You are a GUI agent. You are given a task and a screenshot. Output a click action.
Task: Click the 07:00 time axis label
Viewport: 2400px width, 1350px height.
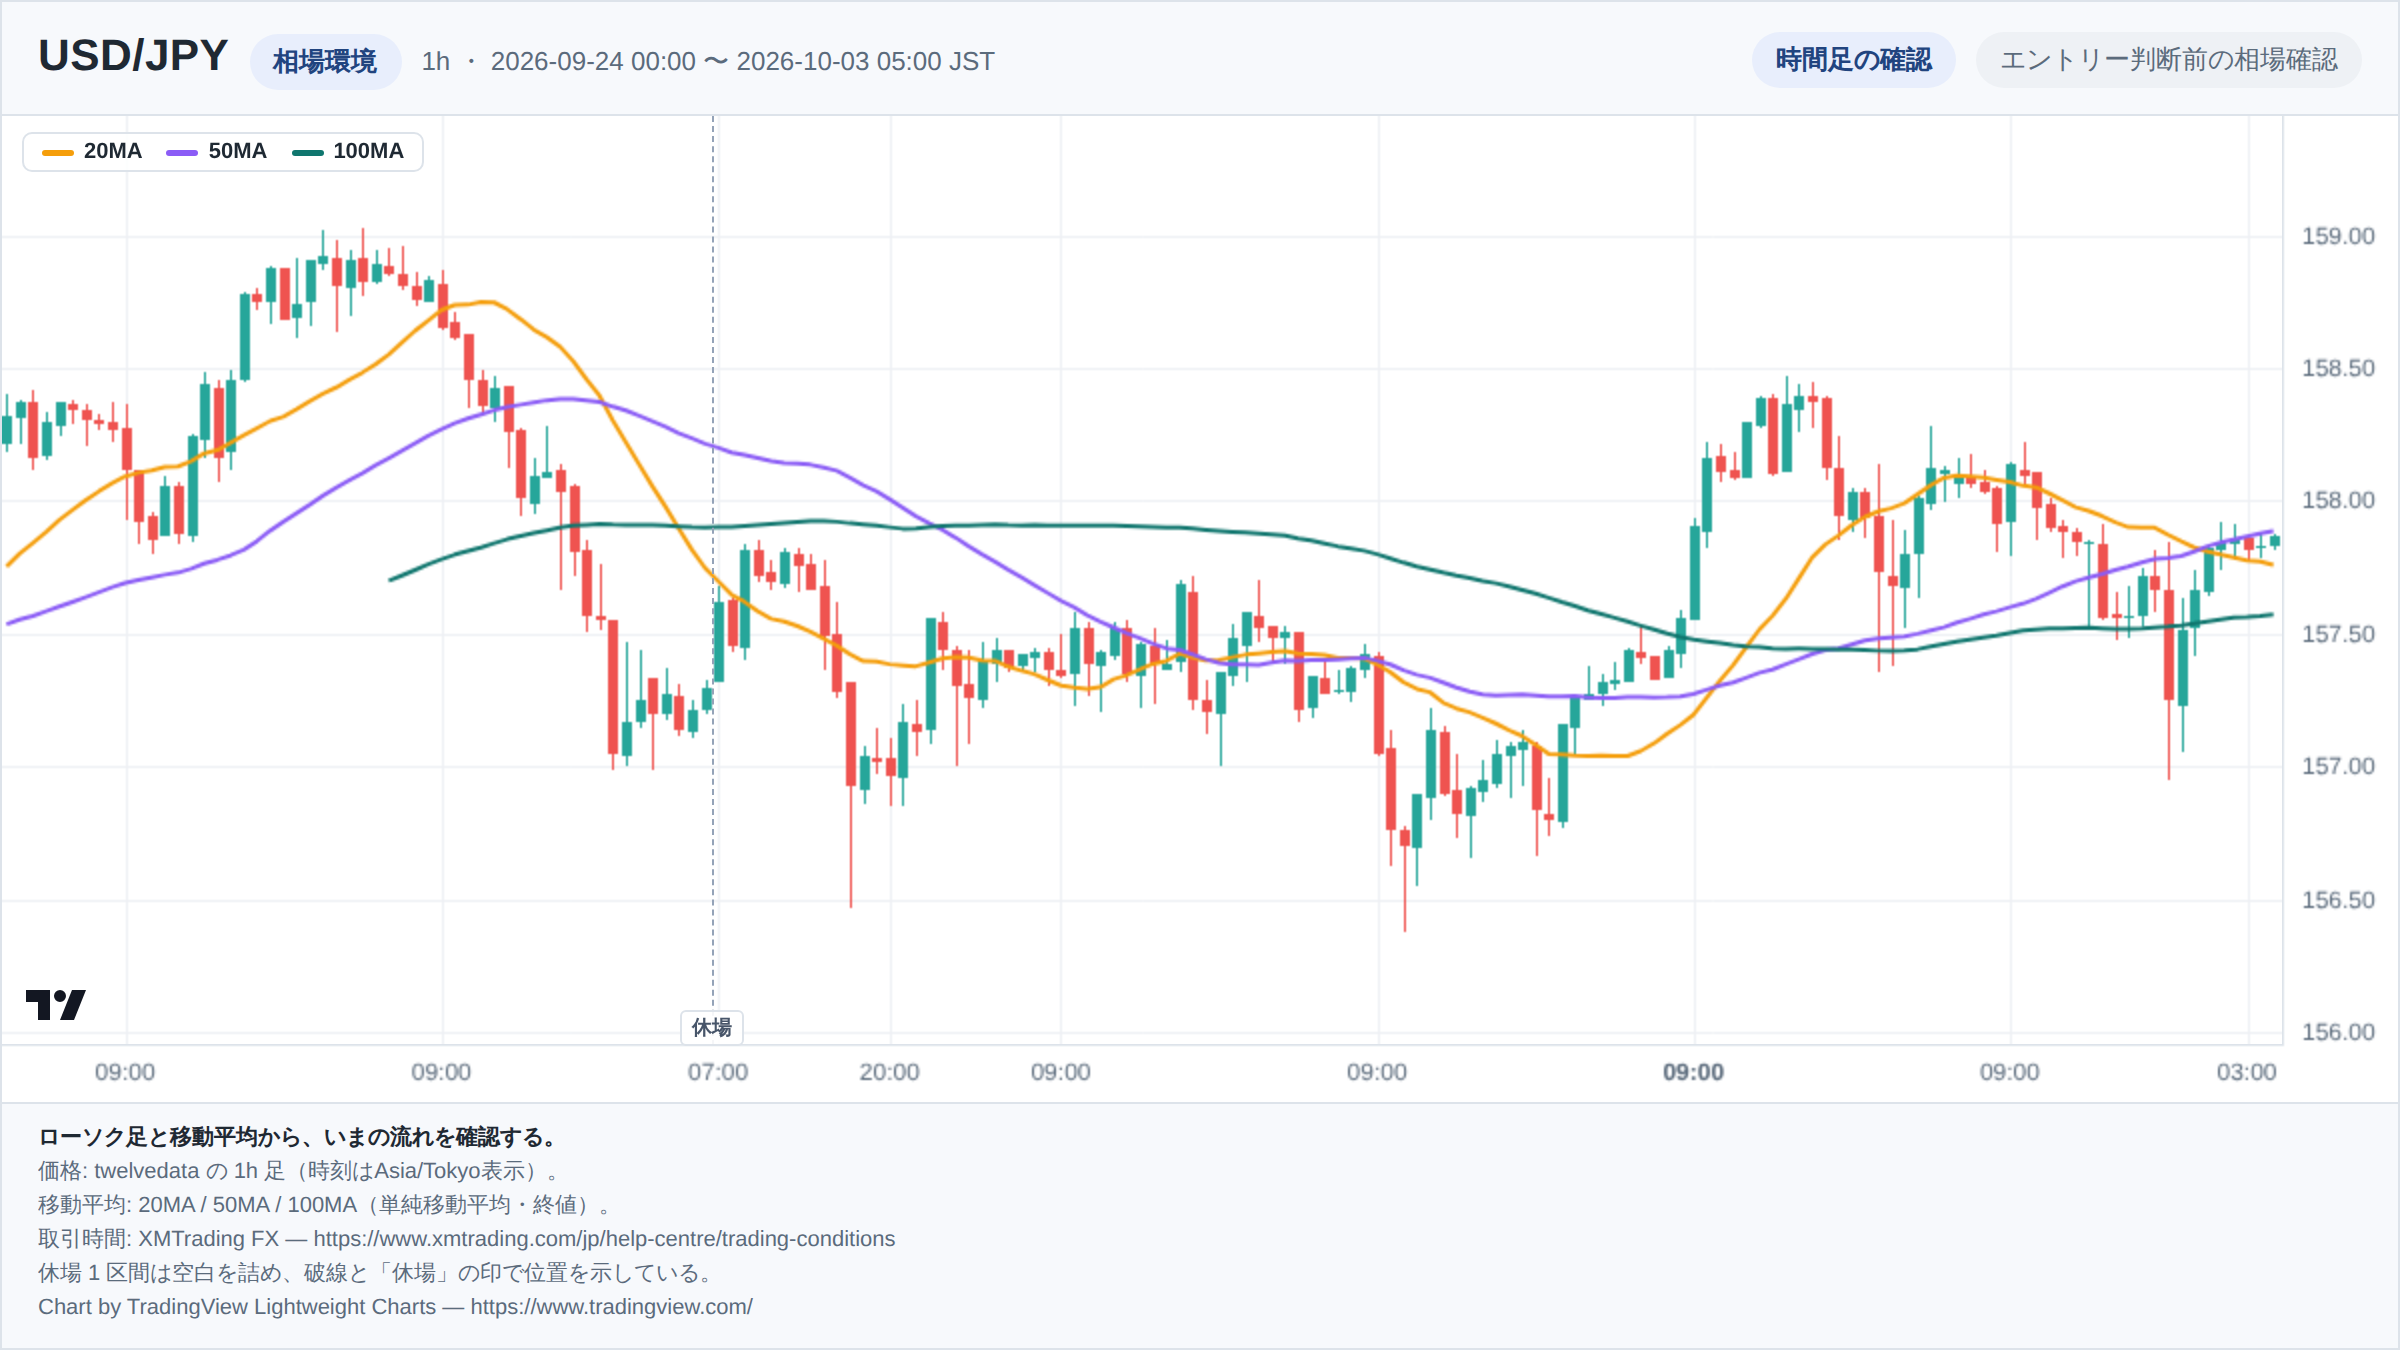[717, 1072]
